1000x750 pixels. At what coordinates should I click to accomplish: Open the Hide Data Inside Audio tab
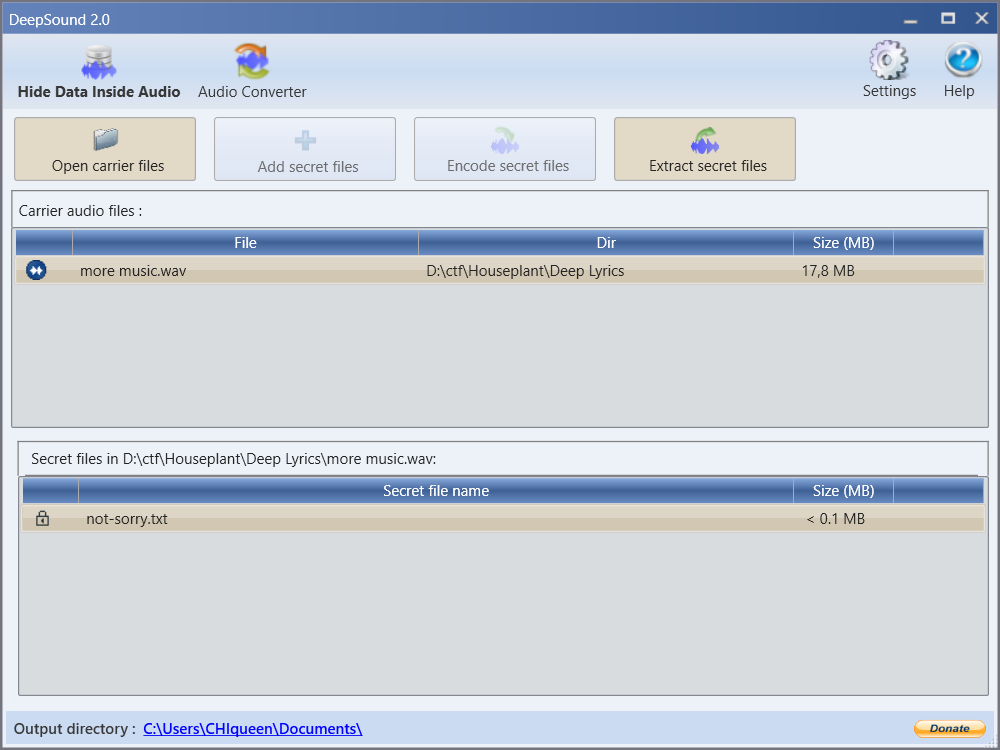(99, 72)
